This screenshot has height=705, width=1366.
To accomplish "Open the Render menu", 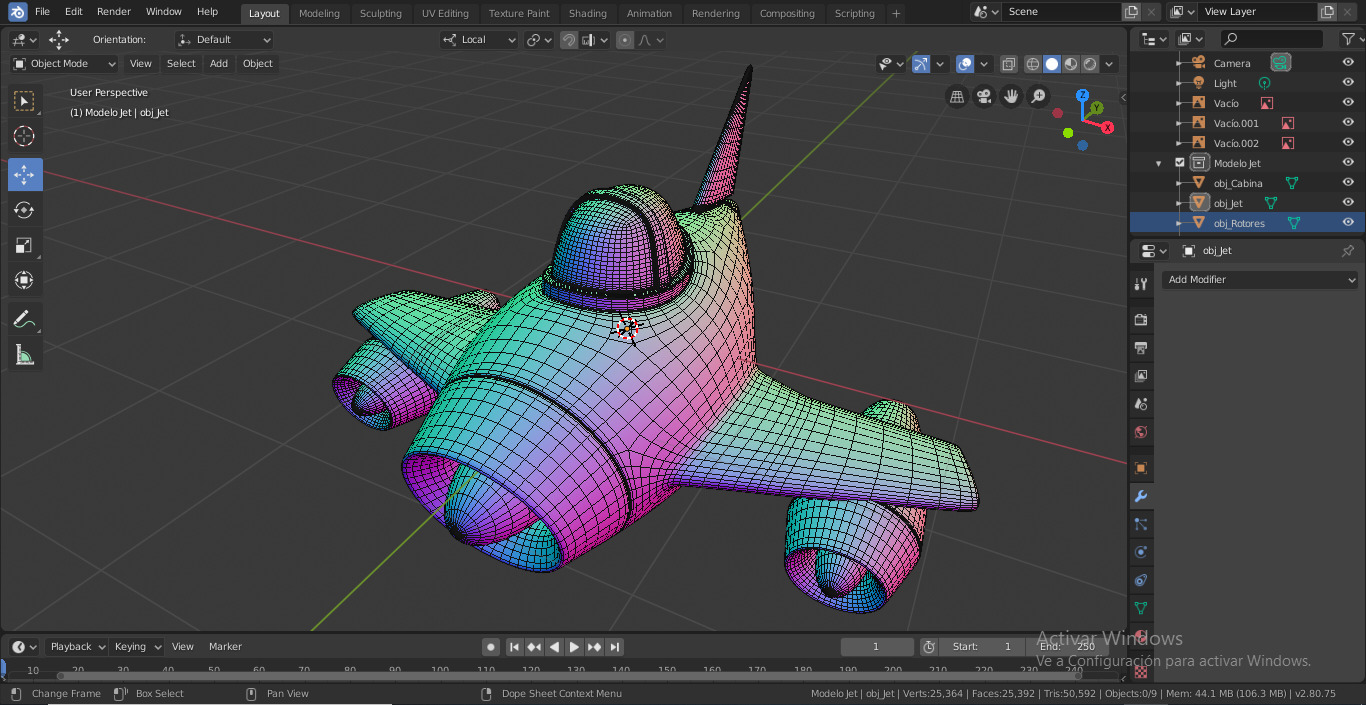I will point(114,12).
